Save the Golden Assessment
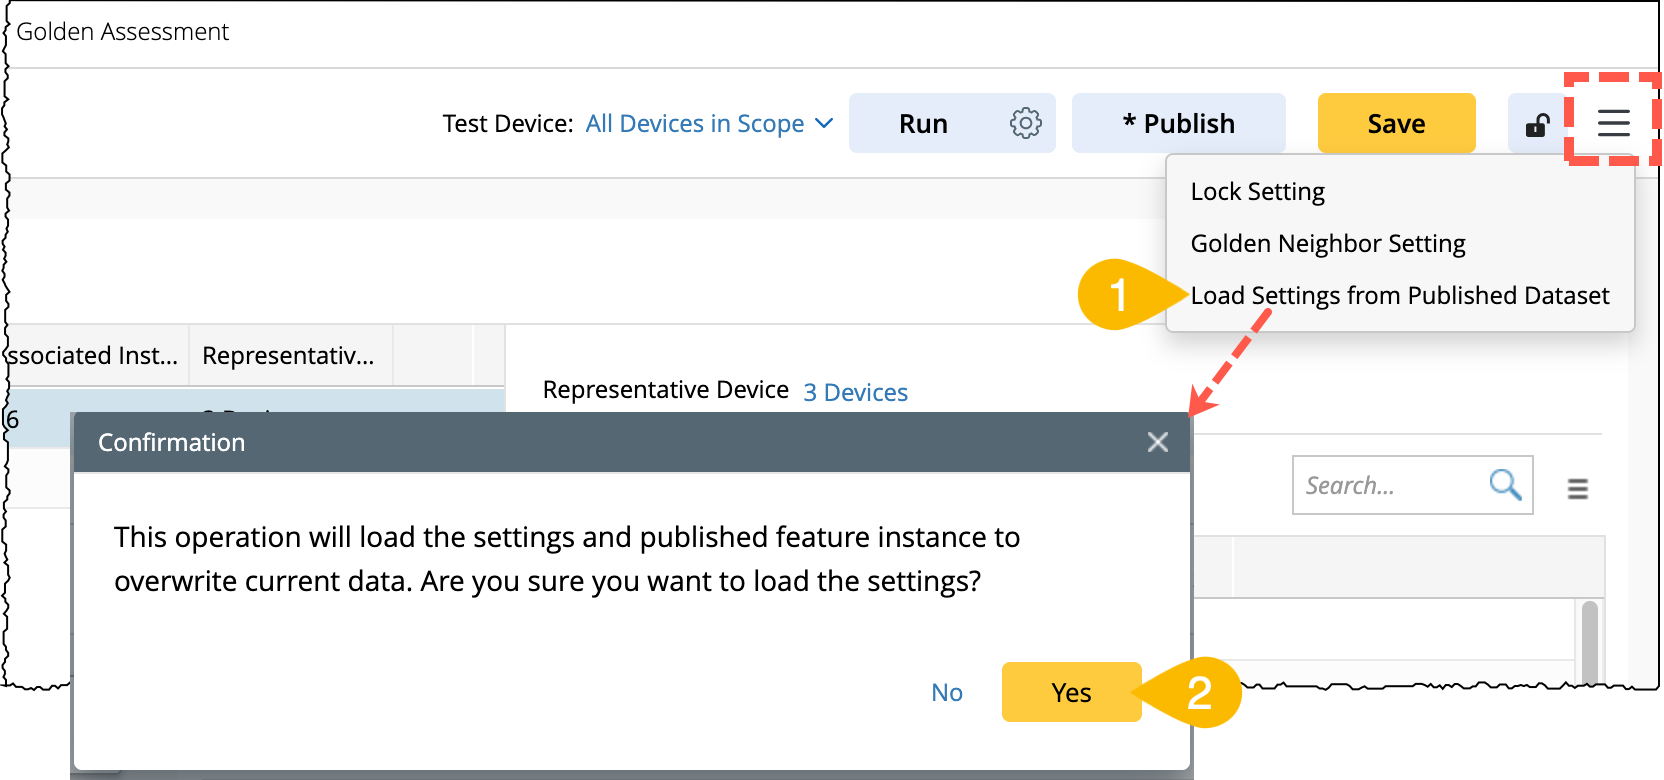The image size is (1664, 780). coord(1396,123)
